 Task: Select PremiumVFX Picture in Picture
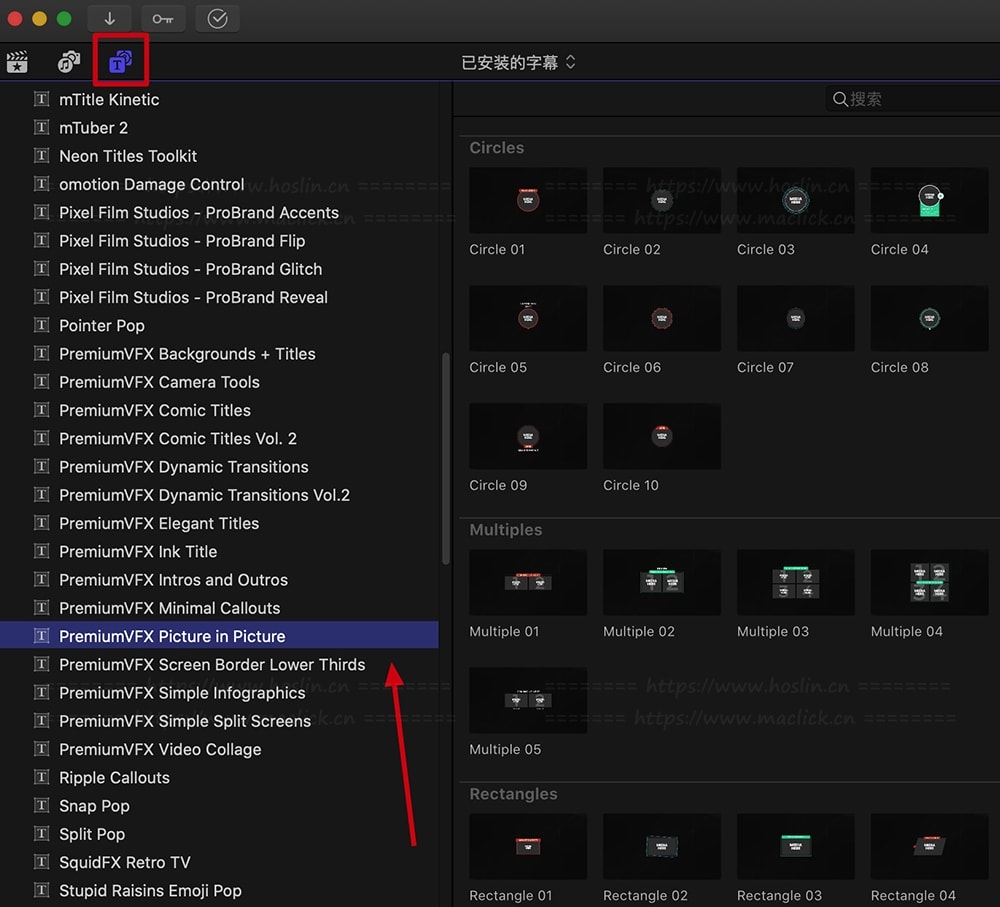pyautogui.click(x=219, y=636)
